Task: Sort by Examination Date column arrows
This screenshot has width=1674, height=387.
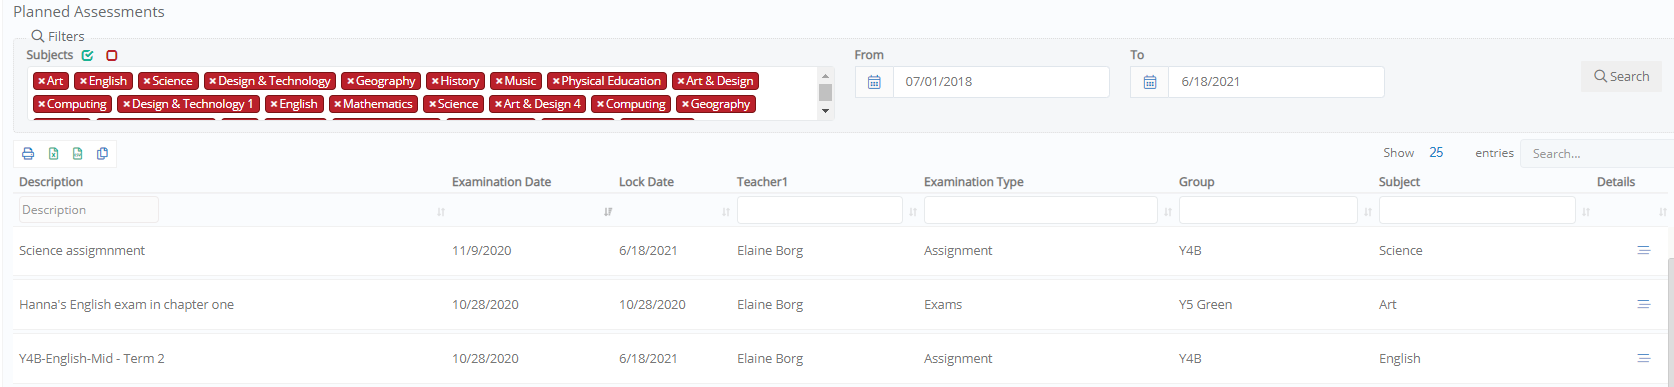Action: click(608, 212)
